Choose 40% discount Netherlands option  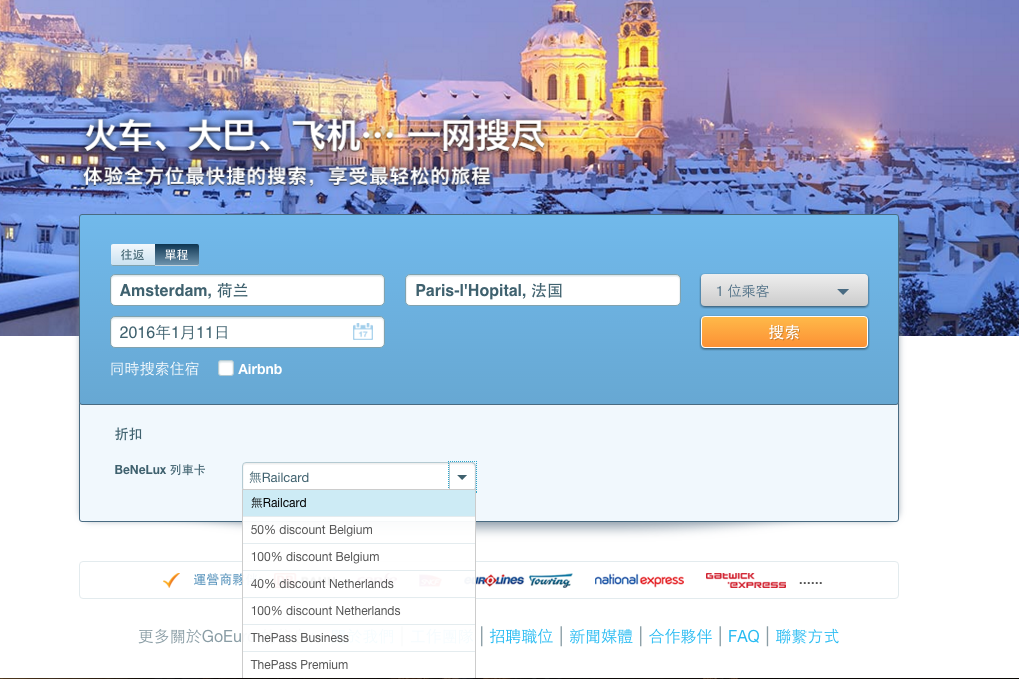[359, 583]
